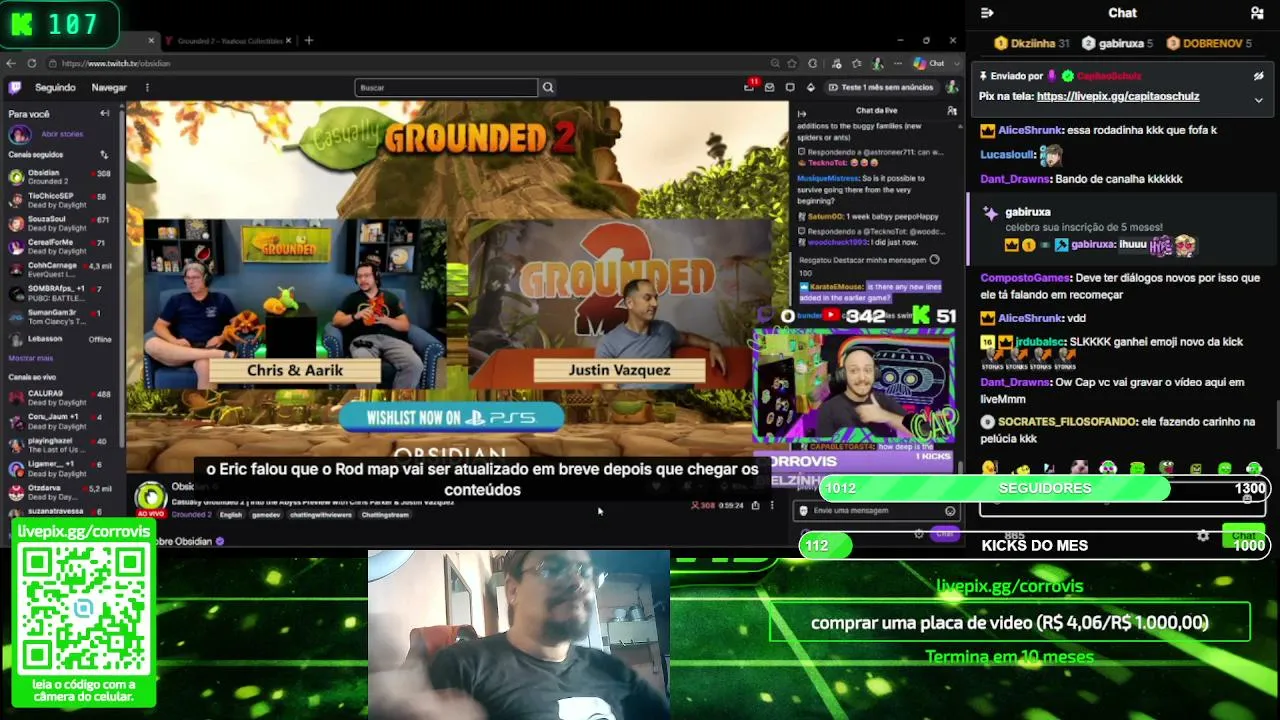Collapse the Para você sidebar
Image resolution: width=1280 pixels, height=720 pixels.
(105, 114)
